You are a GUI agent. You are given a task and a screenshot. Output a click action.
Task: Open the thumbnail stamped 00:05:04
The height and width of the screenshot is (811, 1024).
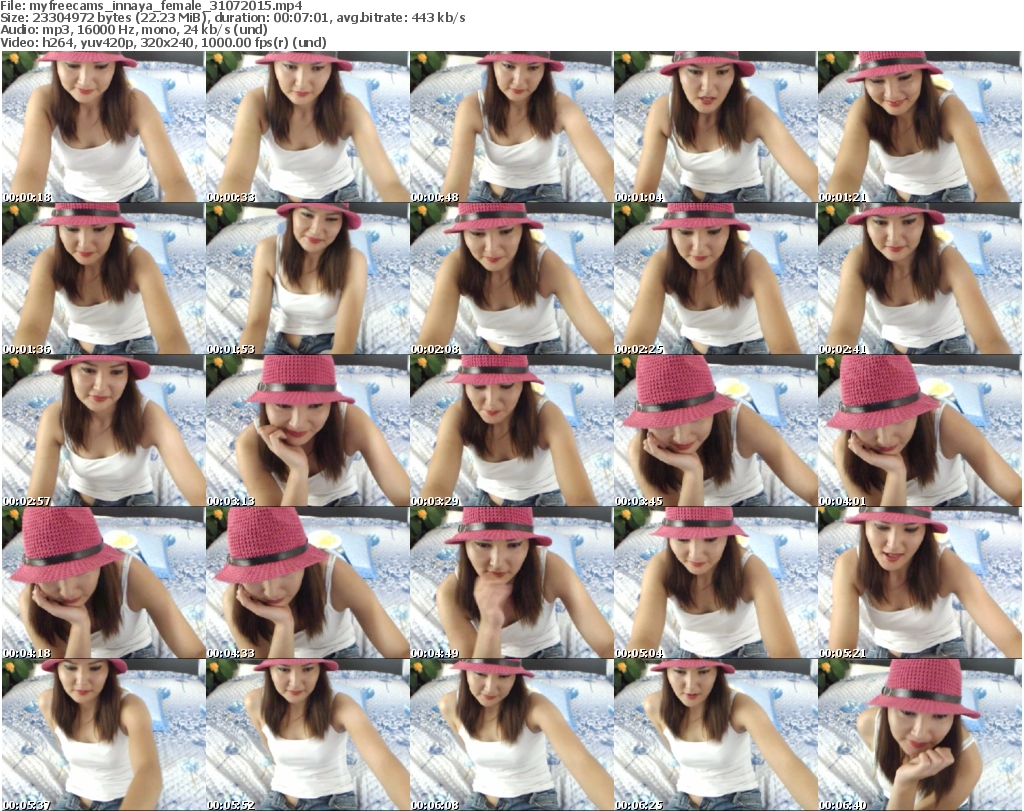pyautogui.click(x=716, y=583)
